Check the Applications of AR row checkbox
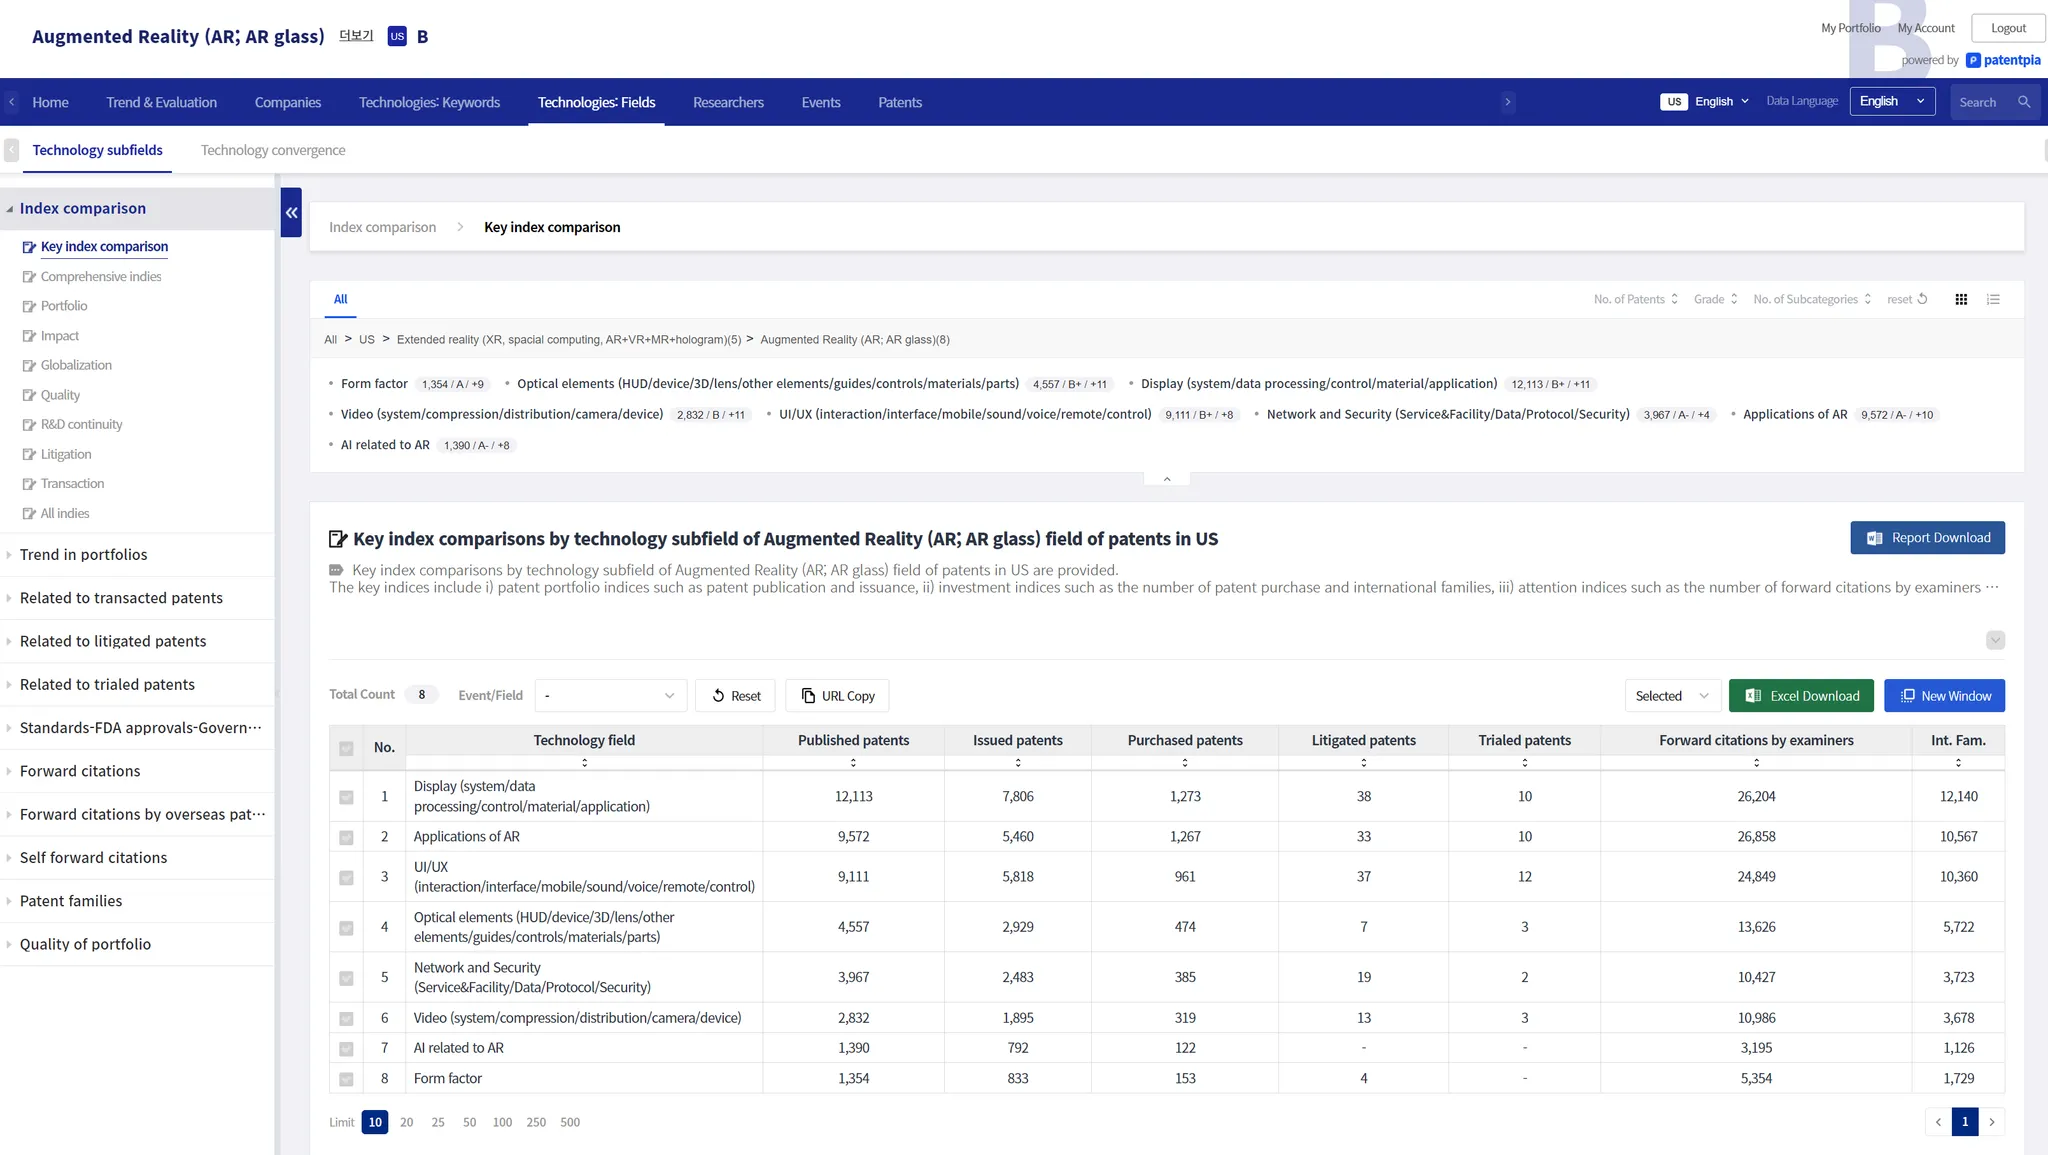Viewport: 2048px width, 1155px height. coord(346,837)
